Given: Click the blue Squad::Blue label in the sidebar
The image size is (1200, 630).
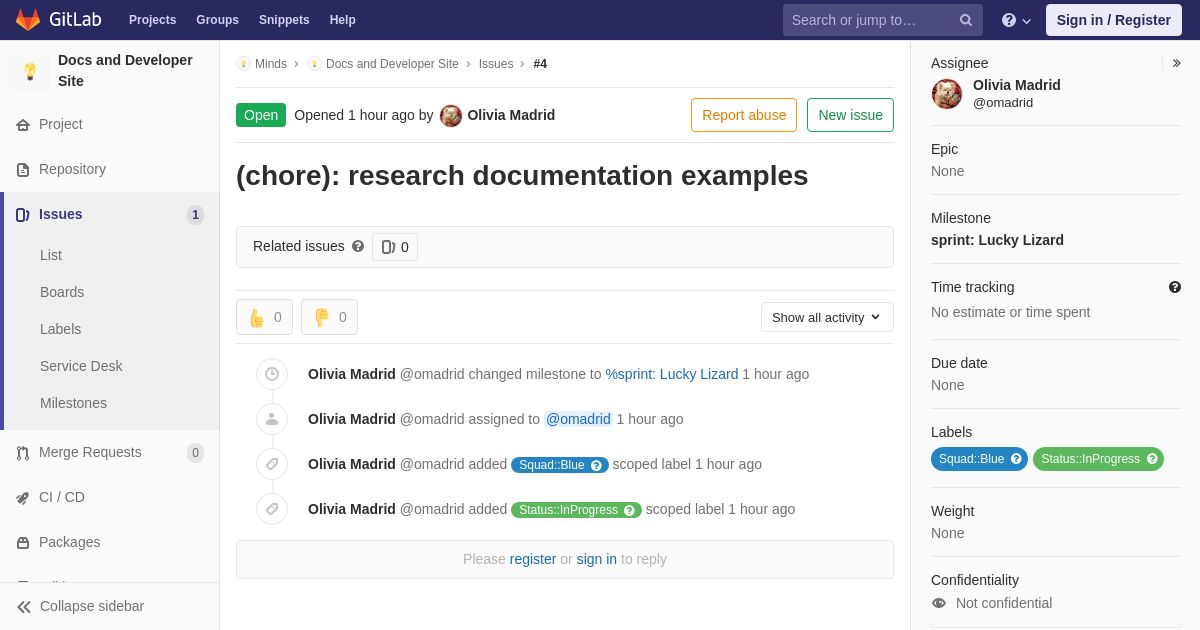Looking at the screenshot, I should (x=971, y=459).
